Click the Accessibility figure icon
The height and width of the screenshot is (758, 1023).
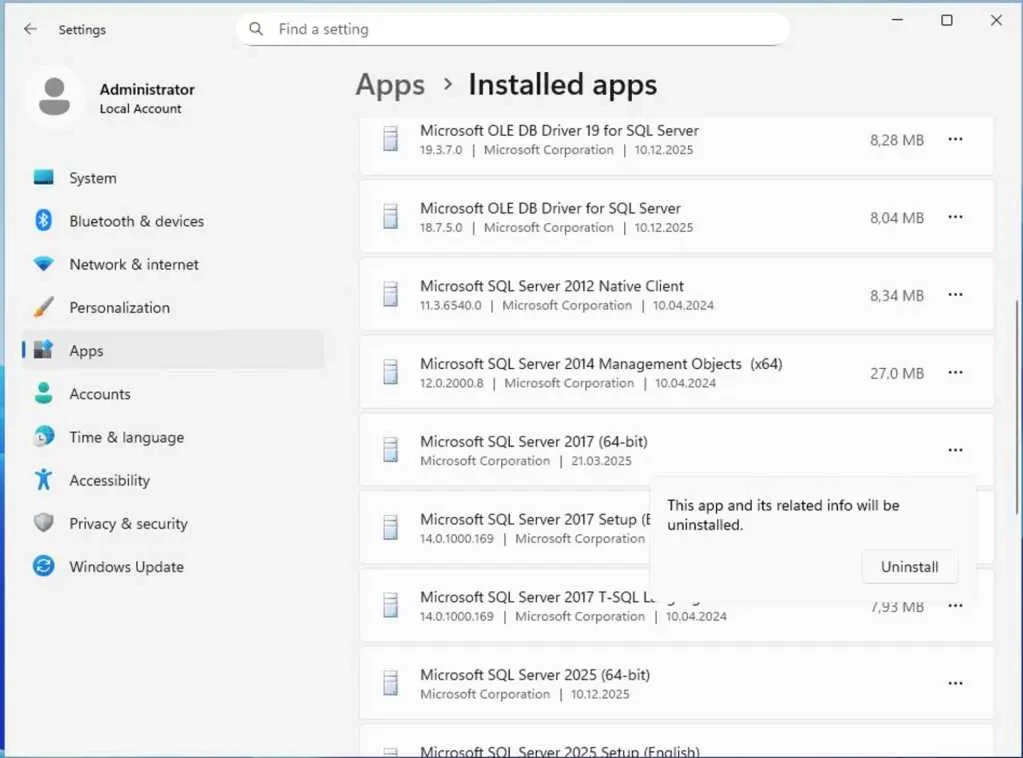tap(43, 480)
